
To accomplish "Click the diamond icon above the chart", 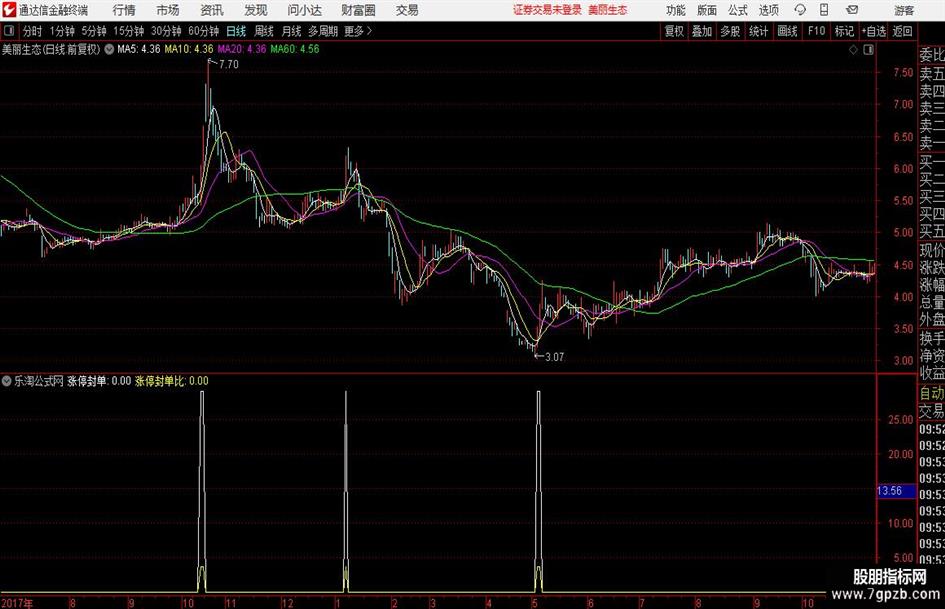I will pyautogui.click(x=853, y=49).
